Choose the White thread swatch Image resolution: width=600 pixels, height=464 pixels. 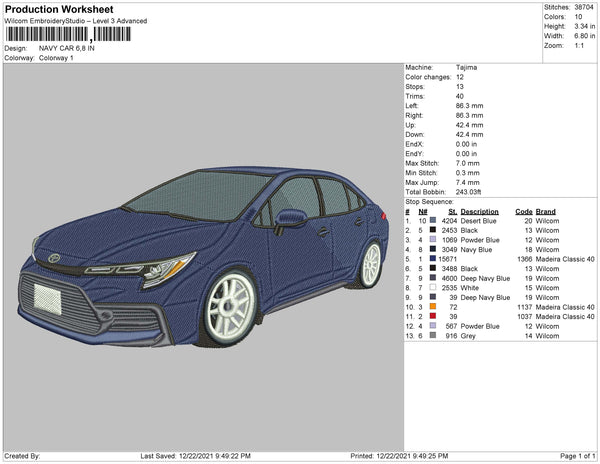[x=431, y=287]
